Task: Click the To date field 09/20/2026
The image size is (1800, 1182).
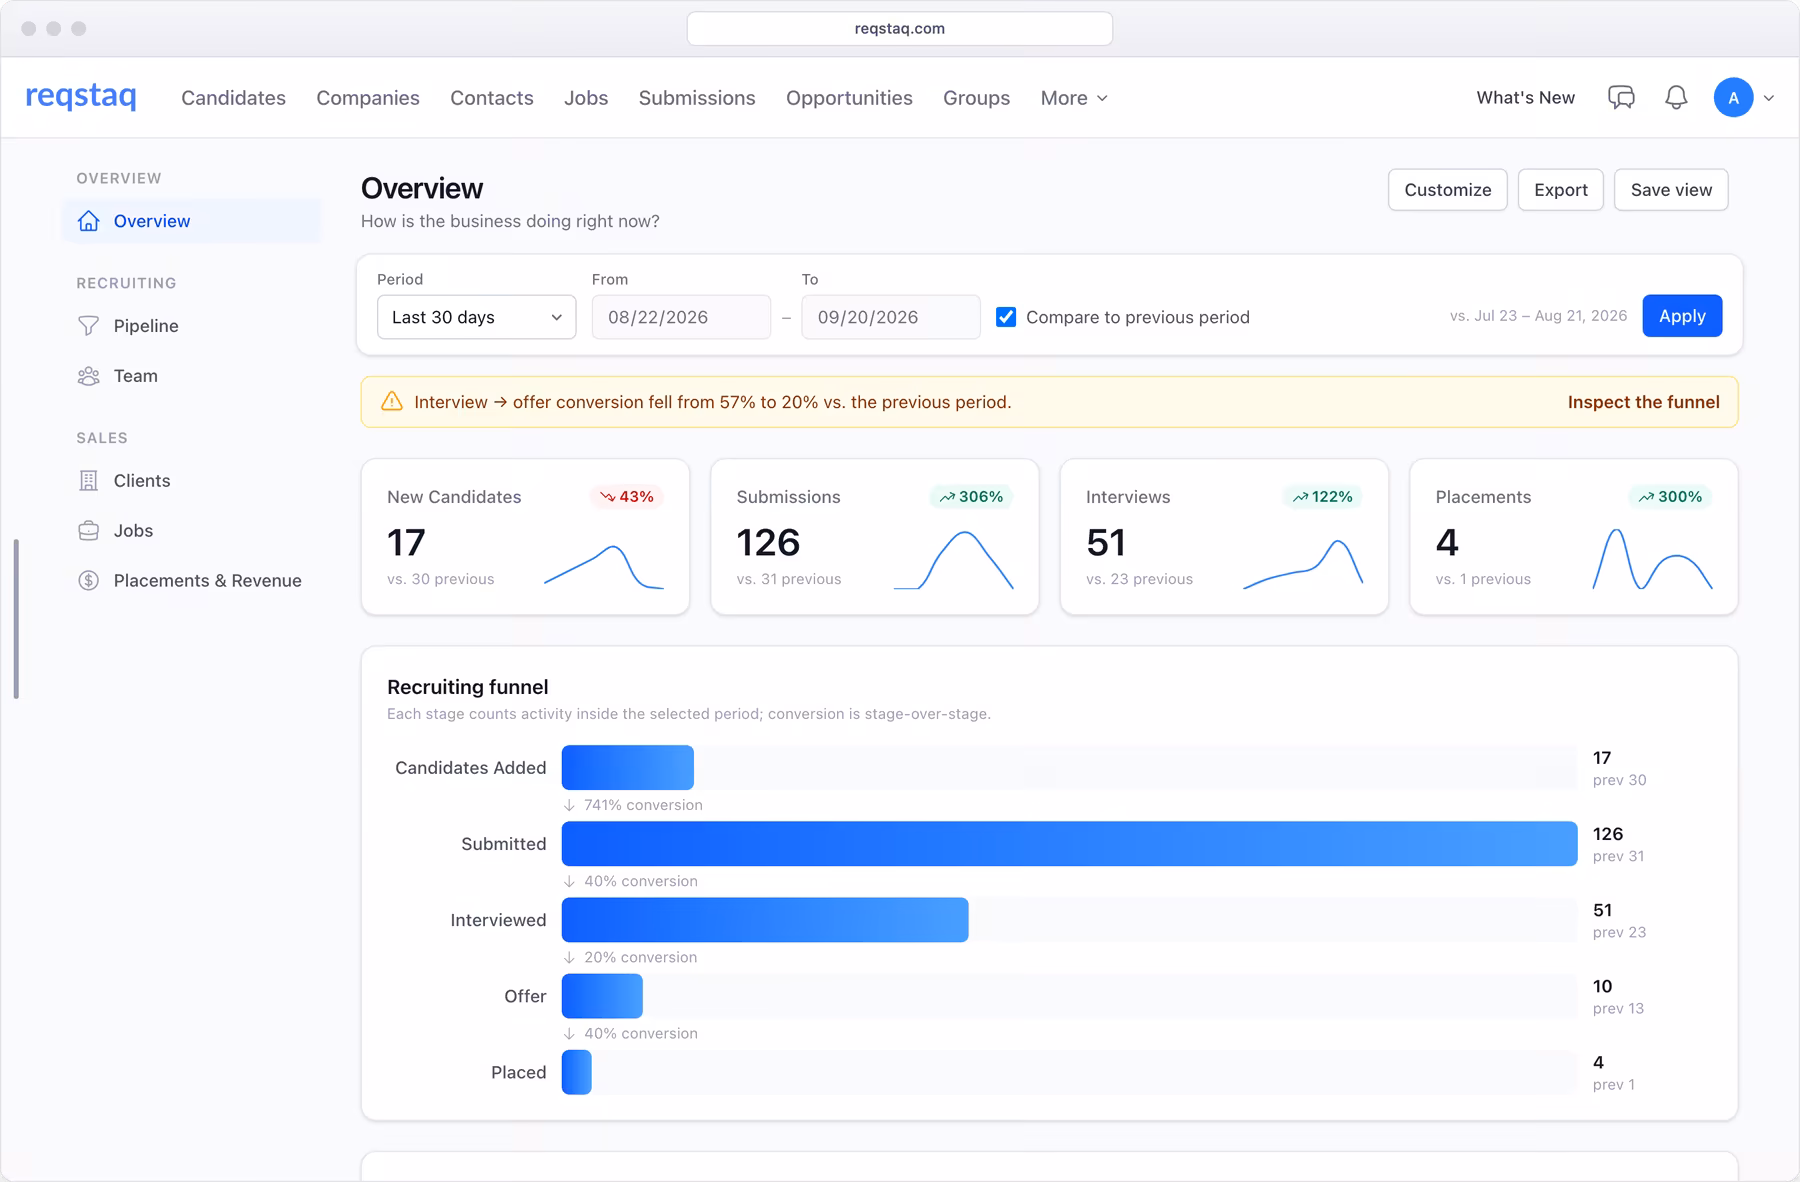Action: pyautogui.click(x=891, y=317)
